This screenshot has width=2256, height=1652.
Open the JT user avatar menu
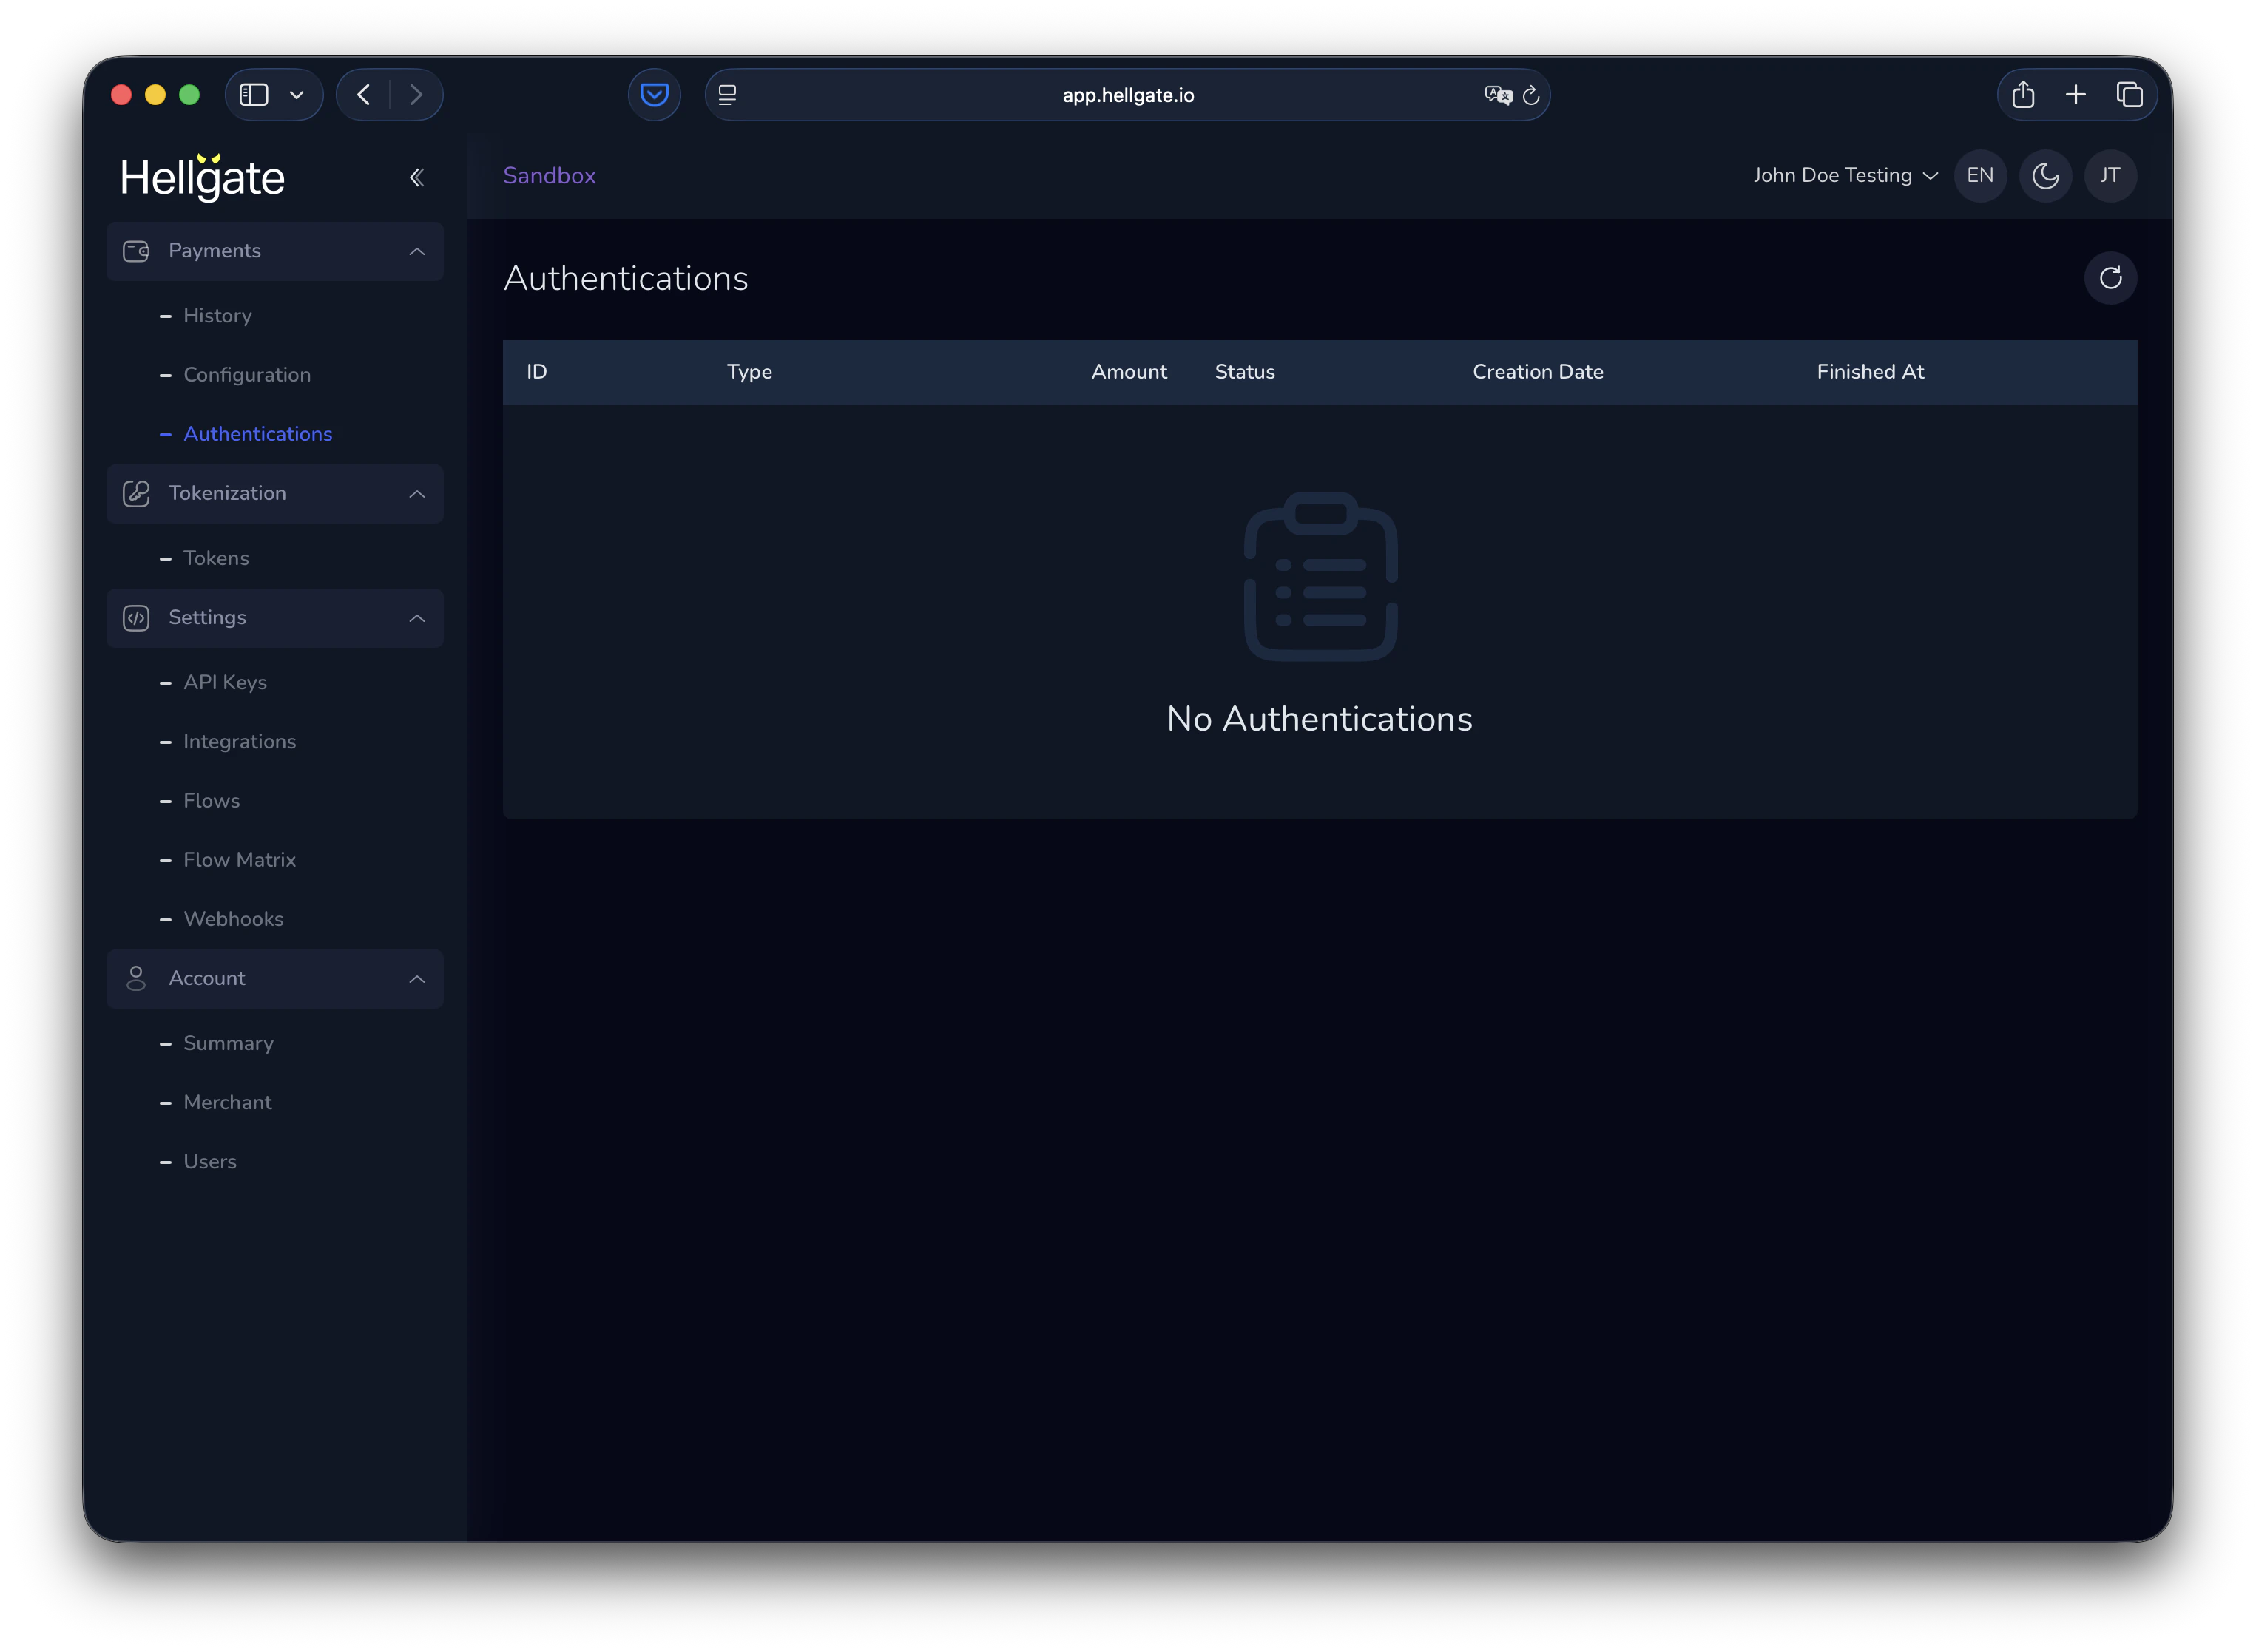(2110, 176)
